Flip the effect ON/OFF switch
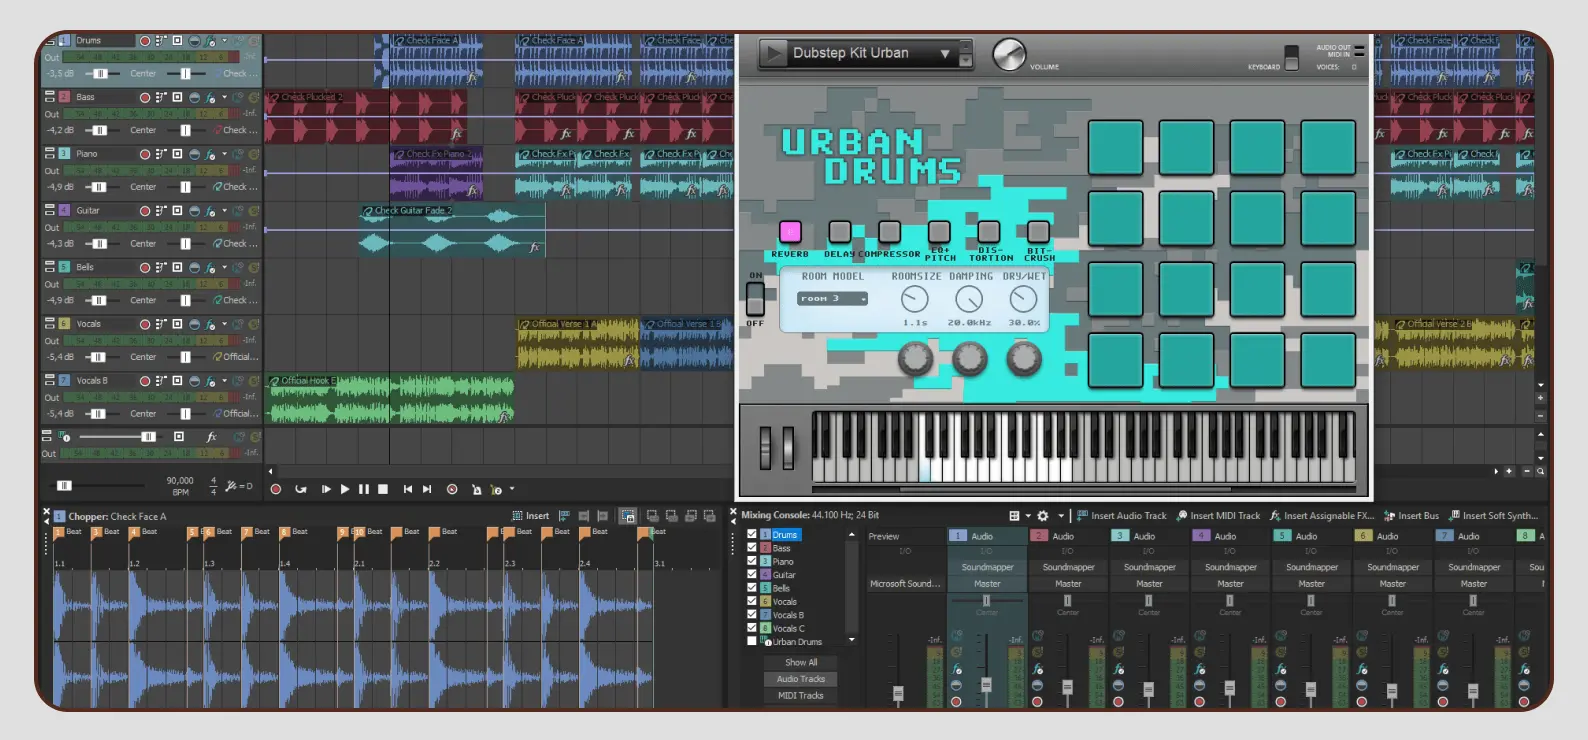The width and height of the screenshot is (1588, 740). click(755, 298)
